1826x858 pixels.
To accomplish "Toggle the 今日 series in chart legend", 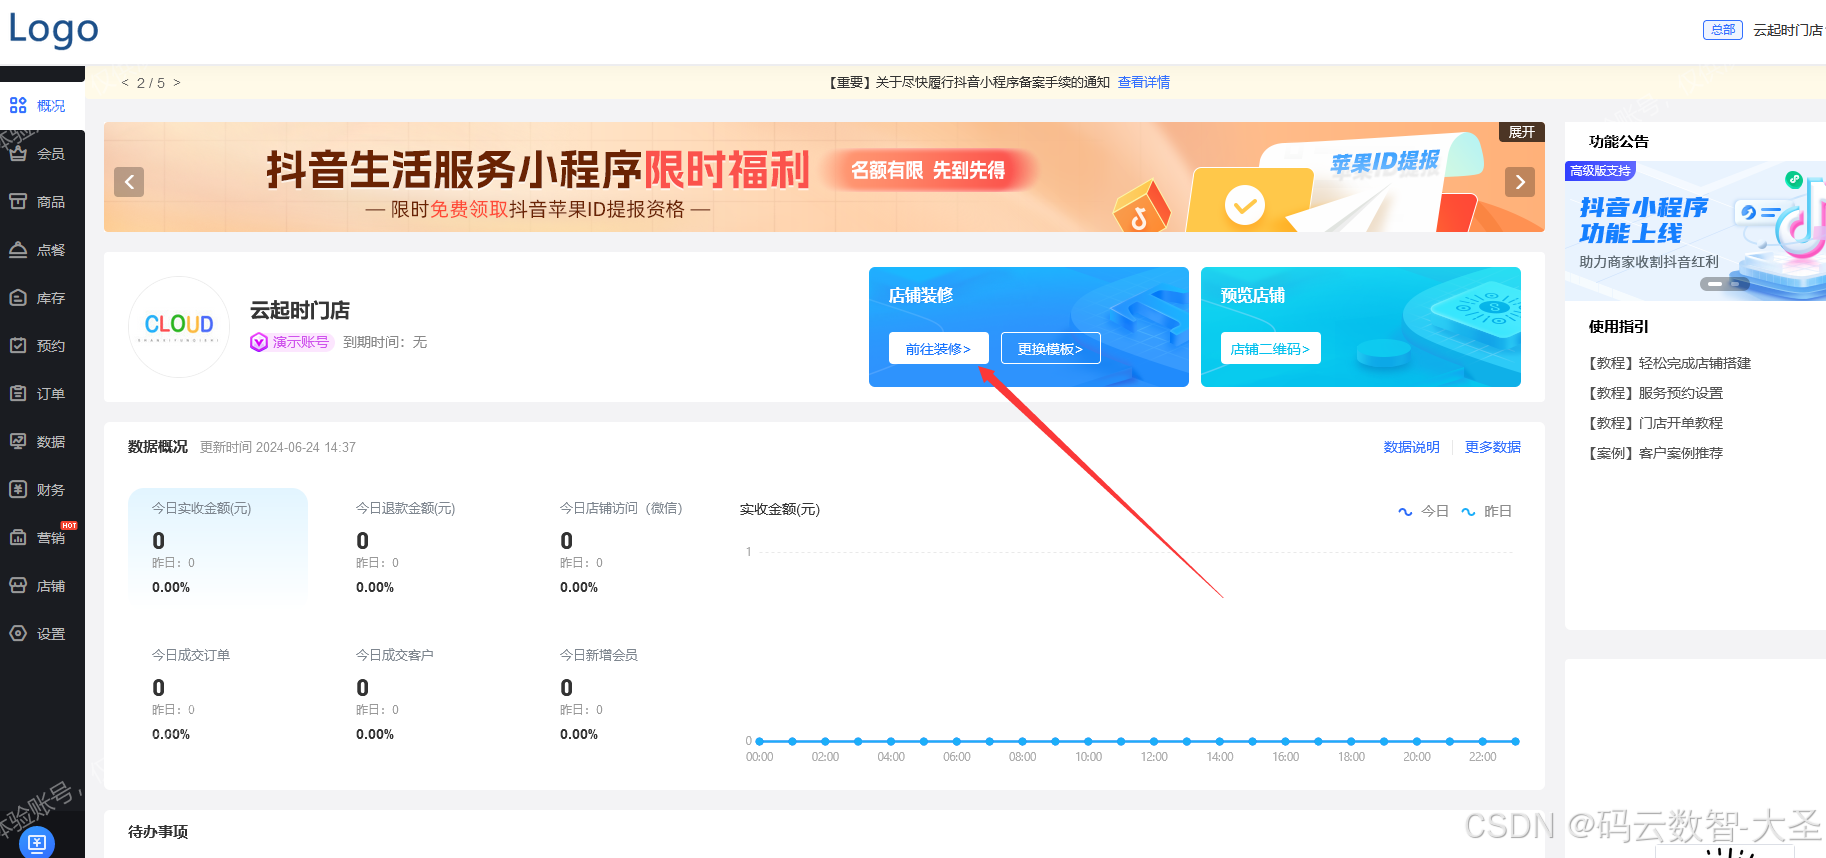I will (x=1423, y=511).
